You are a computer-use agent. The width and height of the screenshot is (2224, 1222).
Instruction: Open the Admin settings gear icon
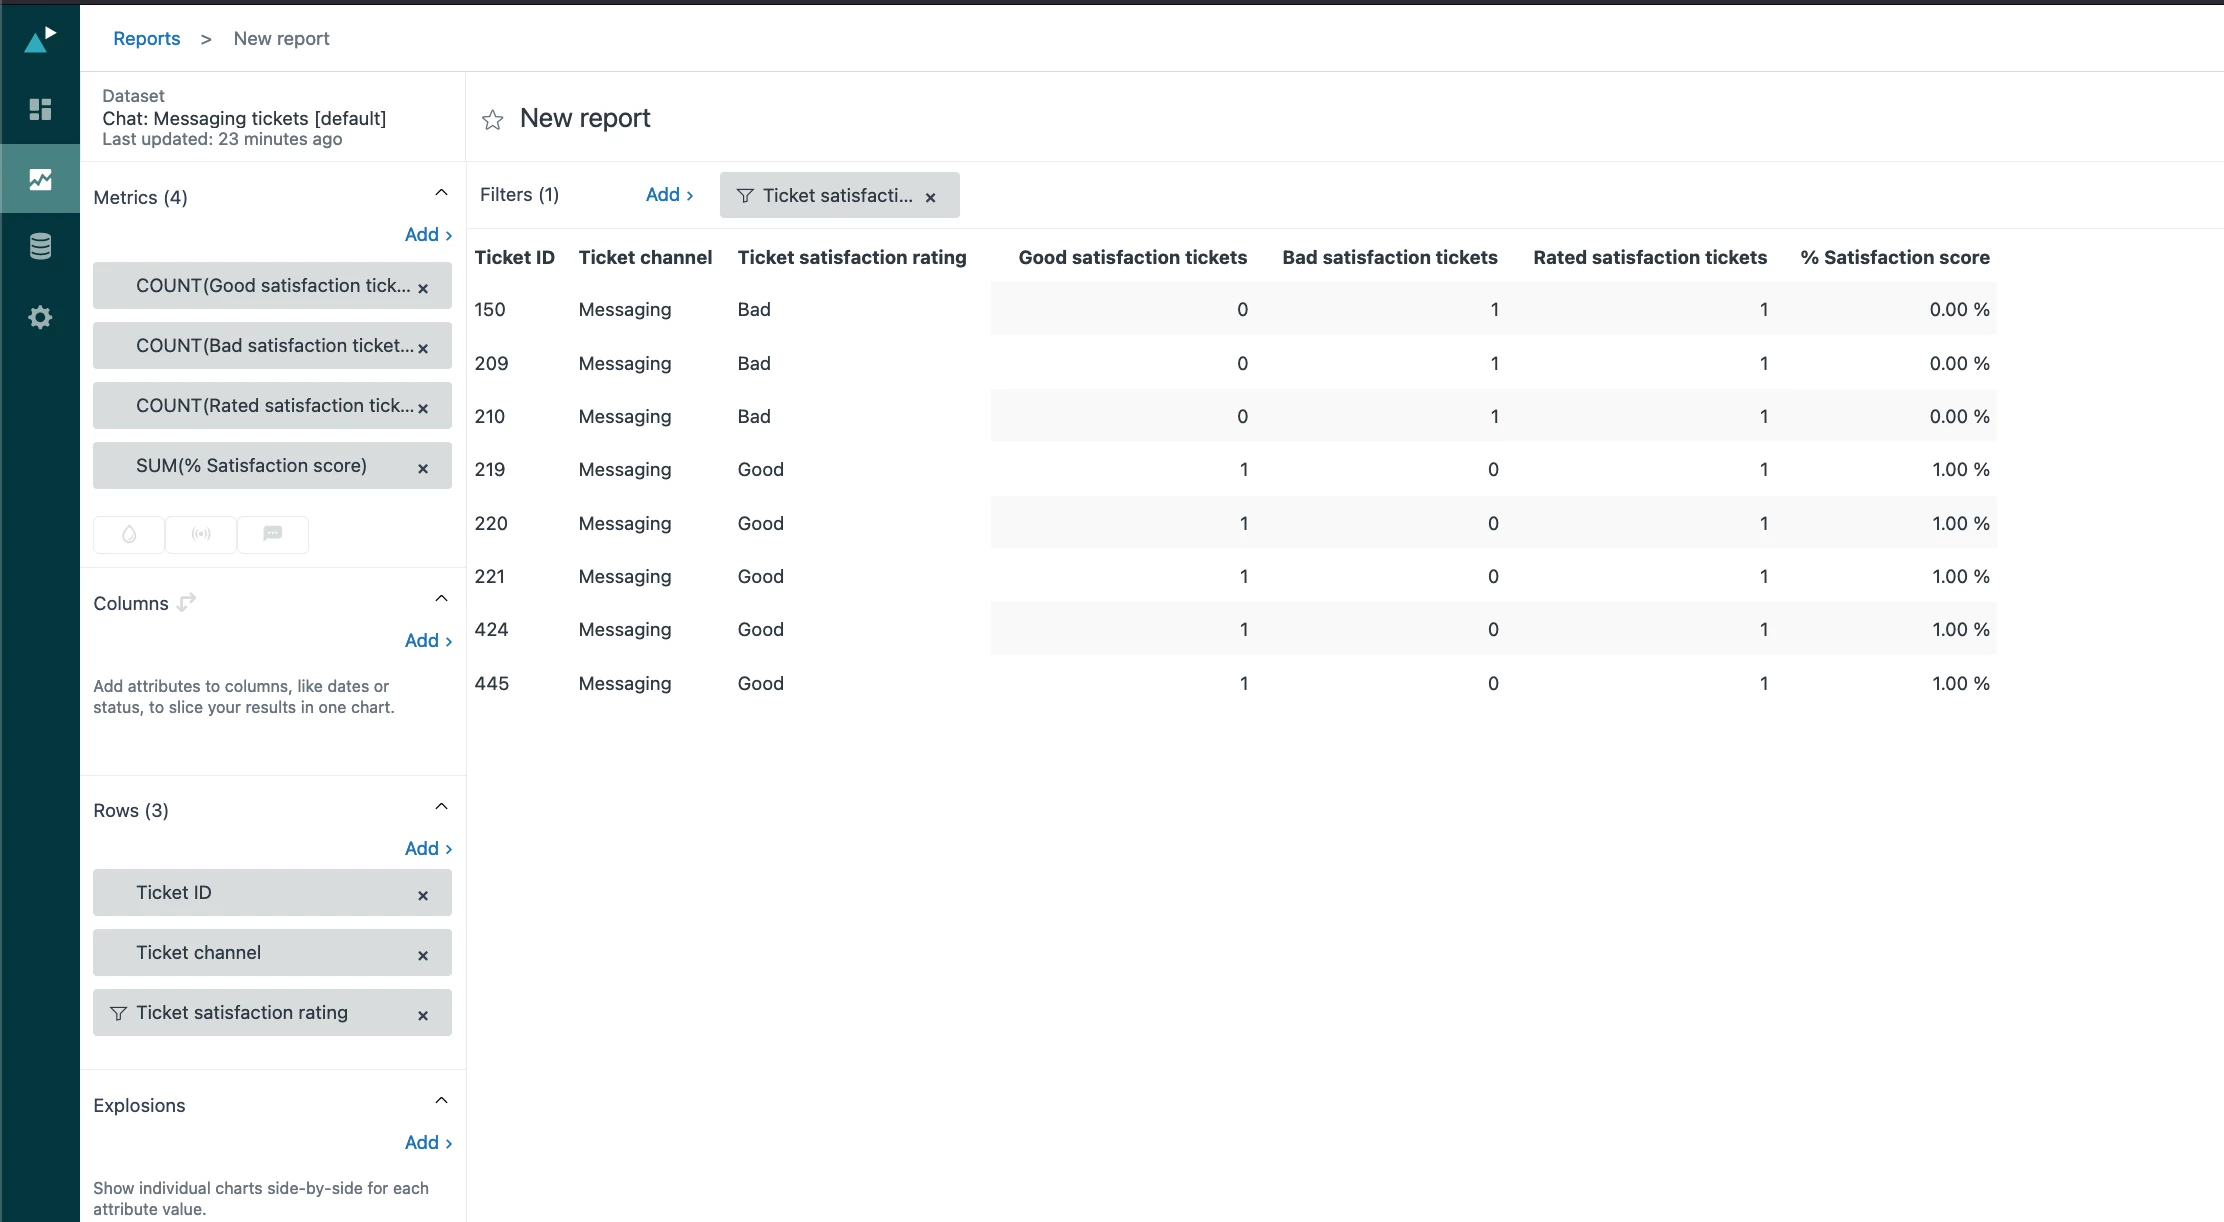click(x=40, y=318)
